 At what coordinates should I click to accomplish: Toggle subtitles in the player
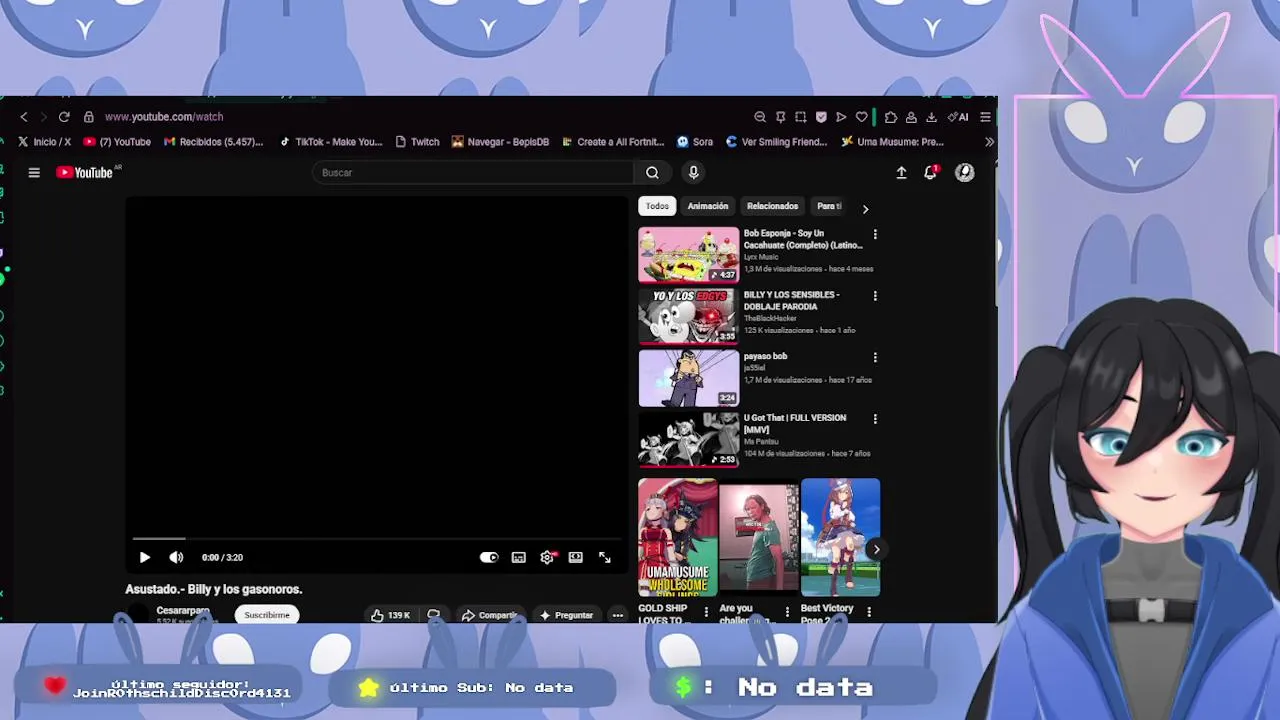coord(518,558)
